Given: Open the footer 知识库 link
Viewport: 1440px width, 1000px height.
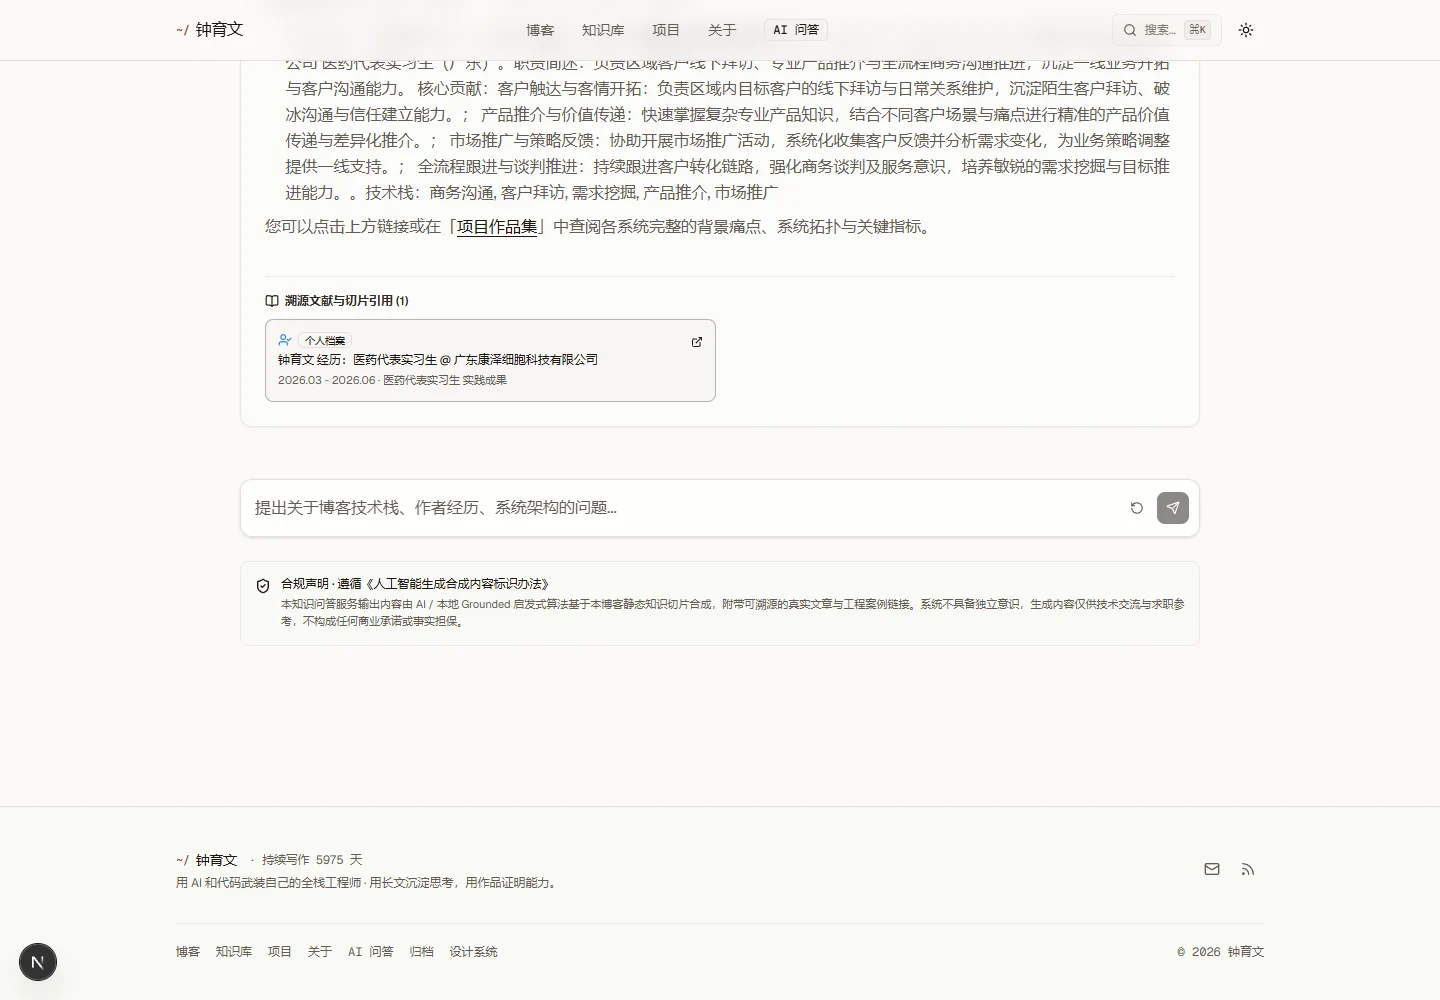Looking at the screenshot, I should [234, 952].
